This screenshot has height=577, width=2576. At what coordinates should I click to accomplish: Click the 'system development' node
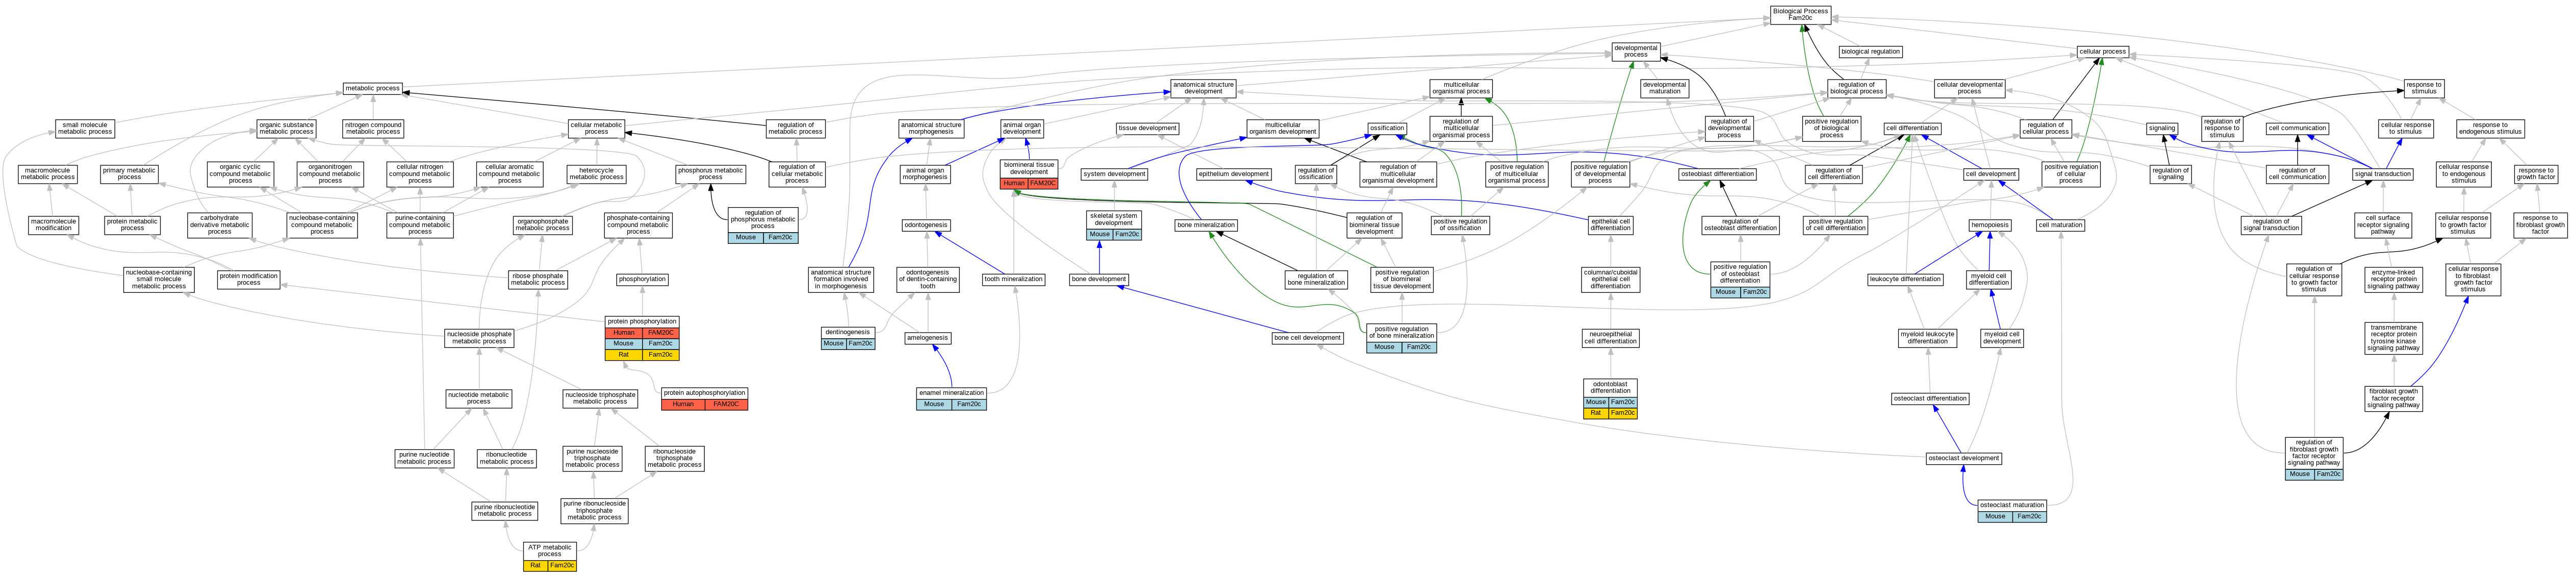1114,174
